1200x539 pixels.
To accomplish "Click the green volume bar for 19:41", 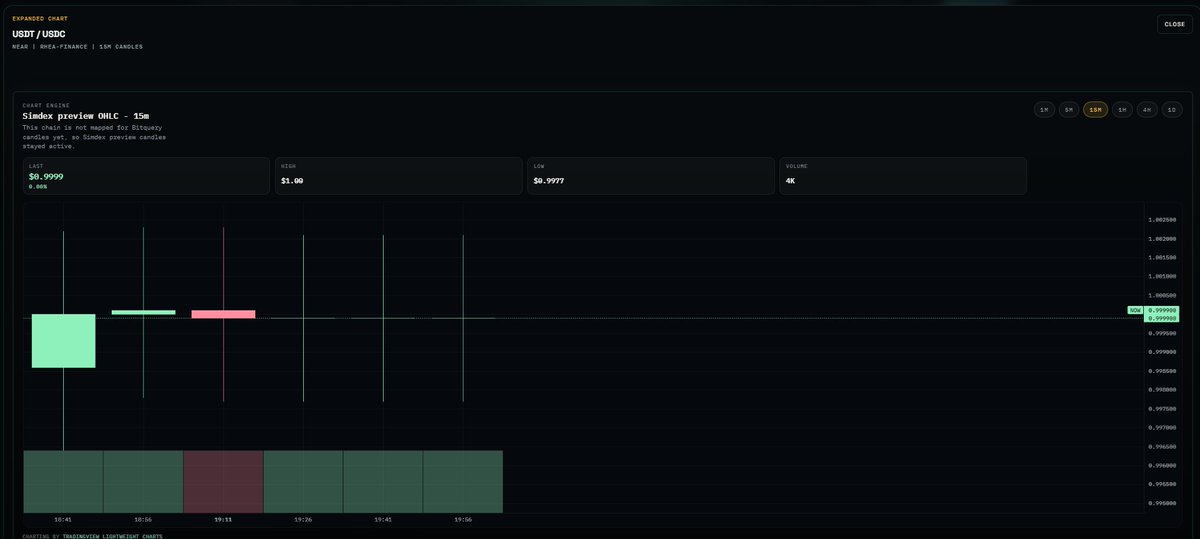I will click(x=383, y=482).
